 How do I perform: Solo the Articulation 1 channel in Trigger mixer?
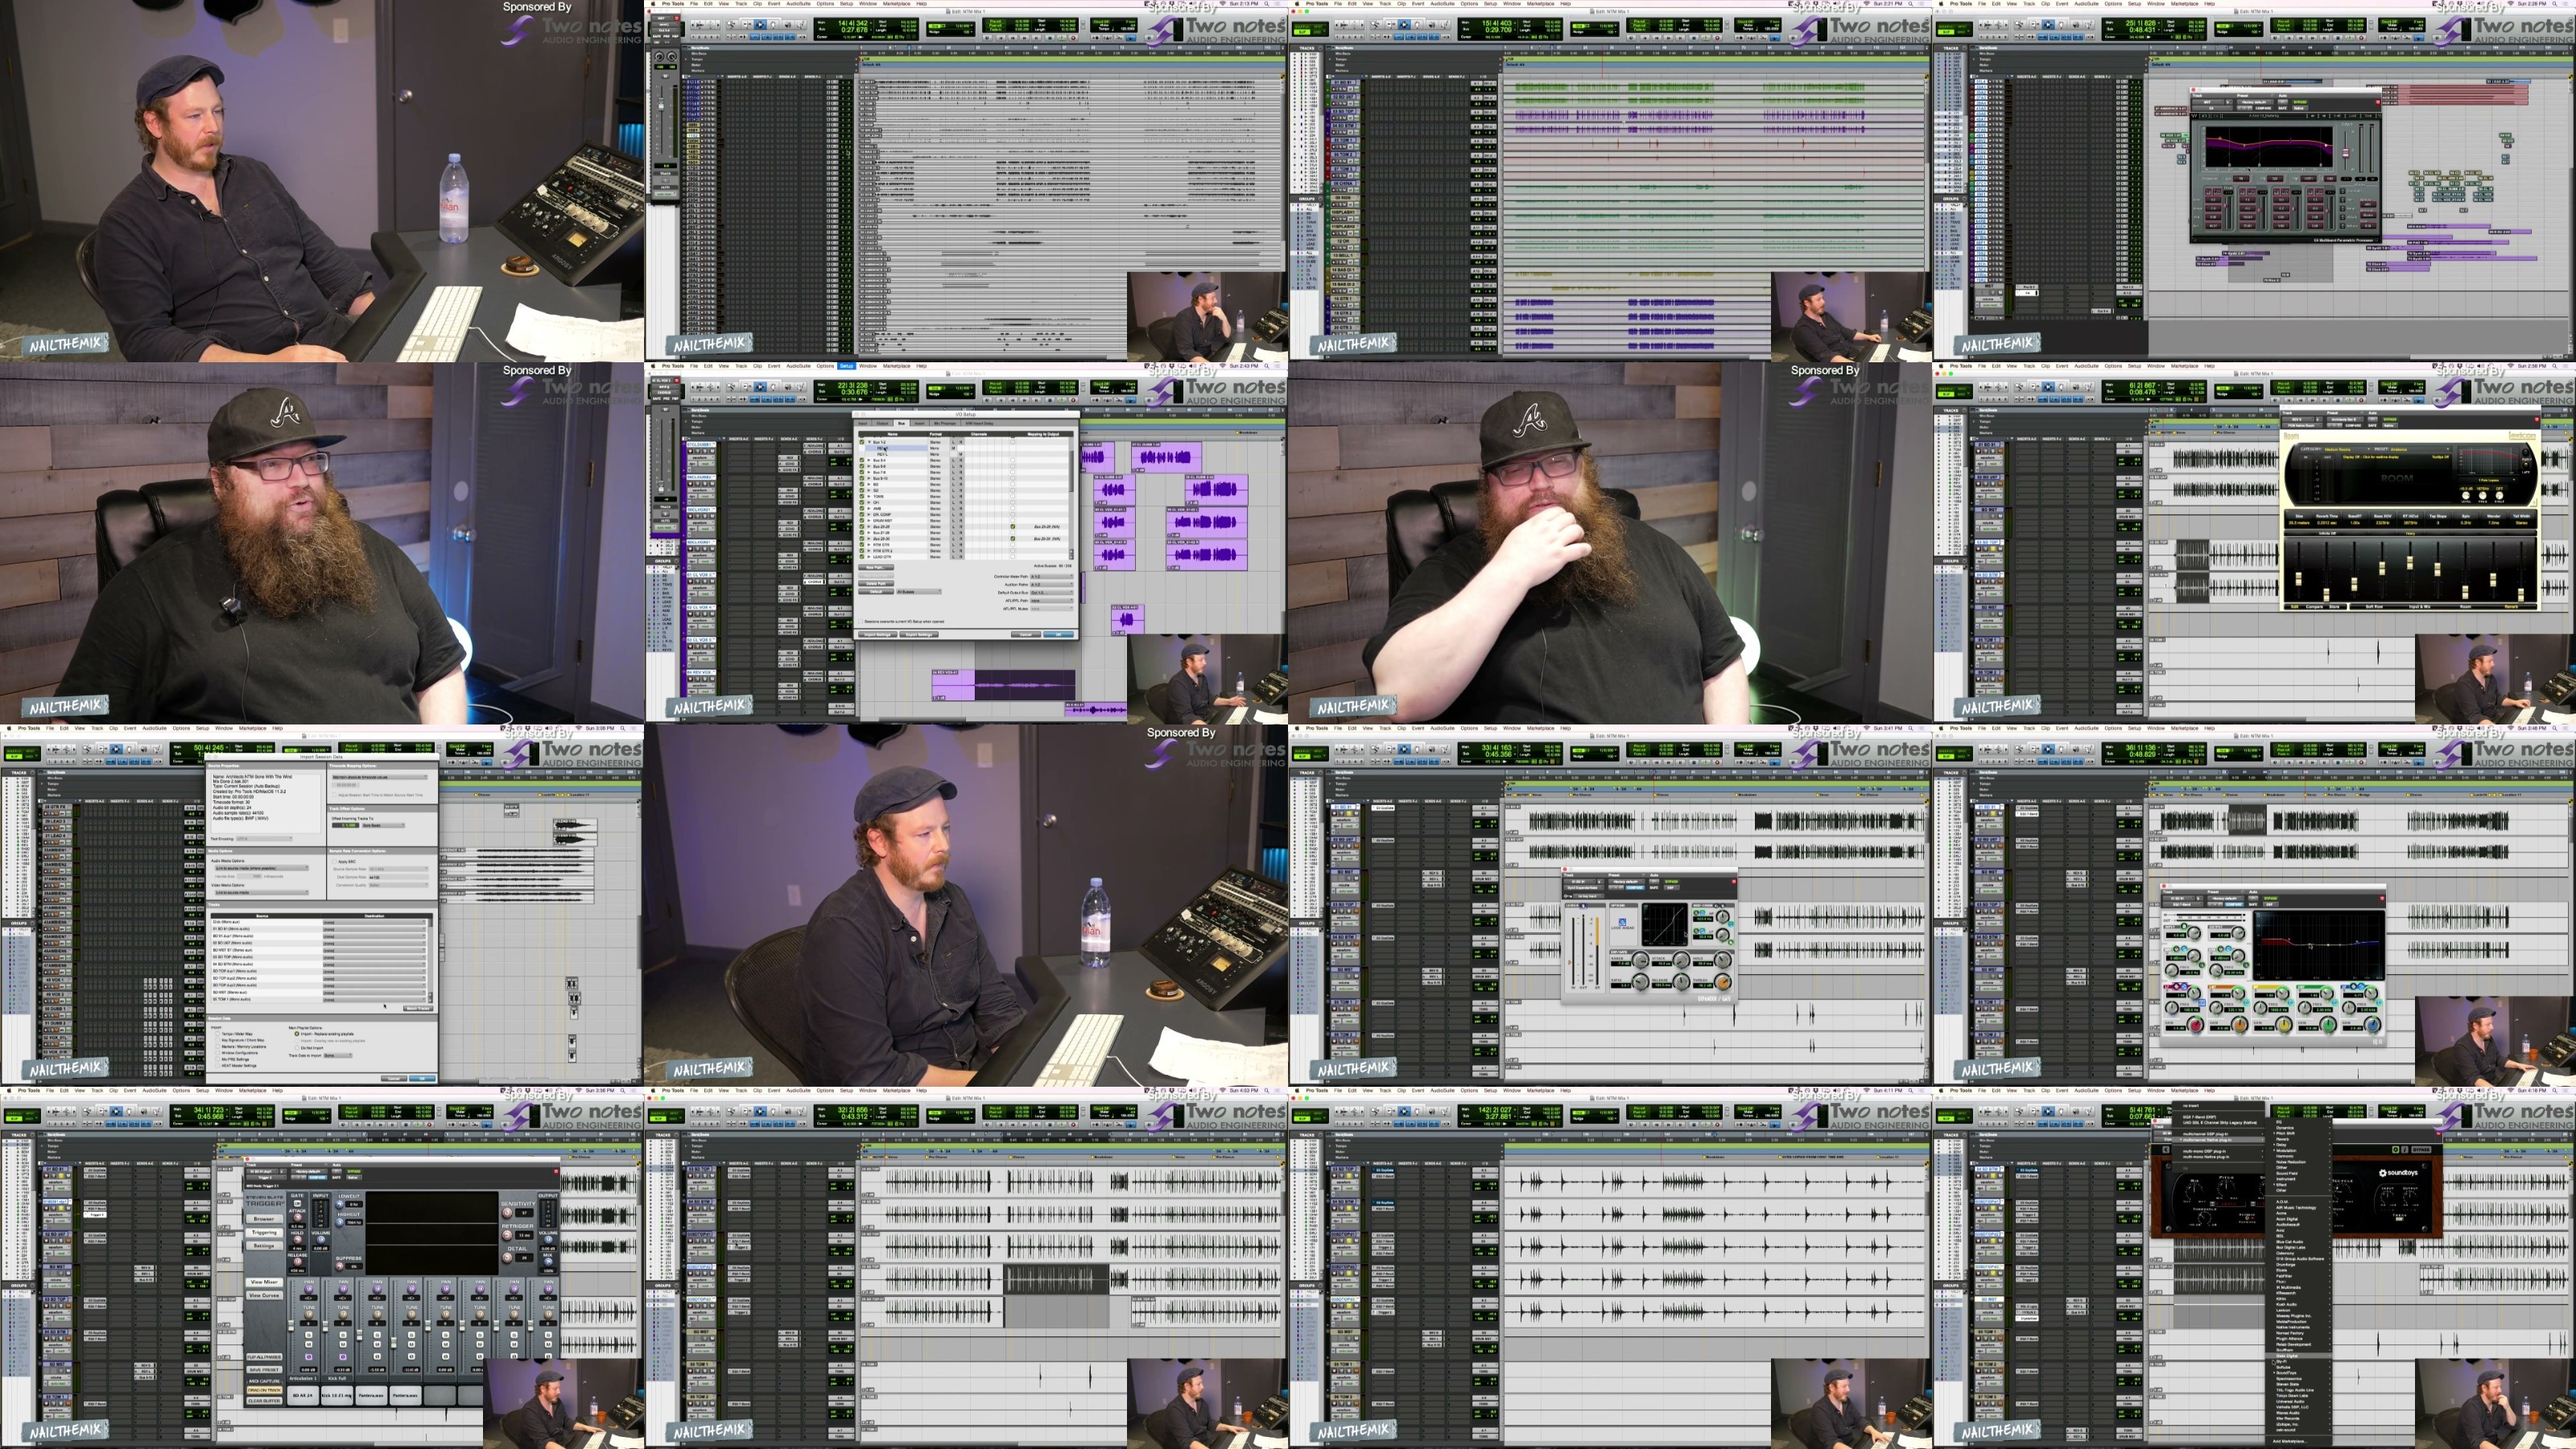click(x=309, y=1336)
